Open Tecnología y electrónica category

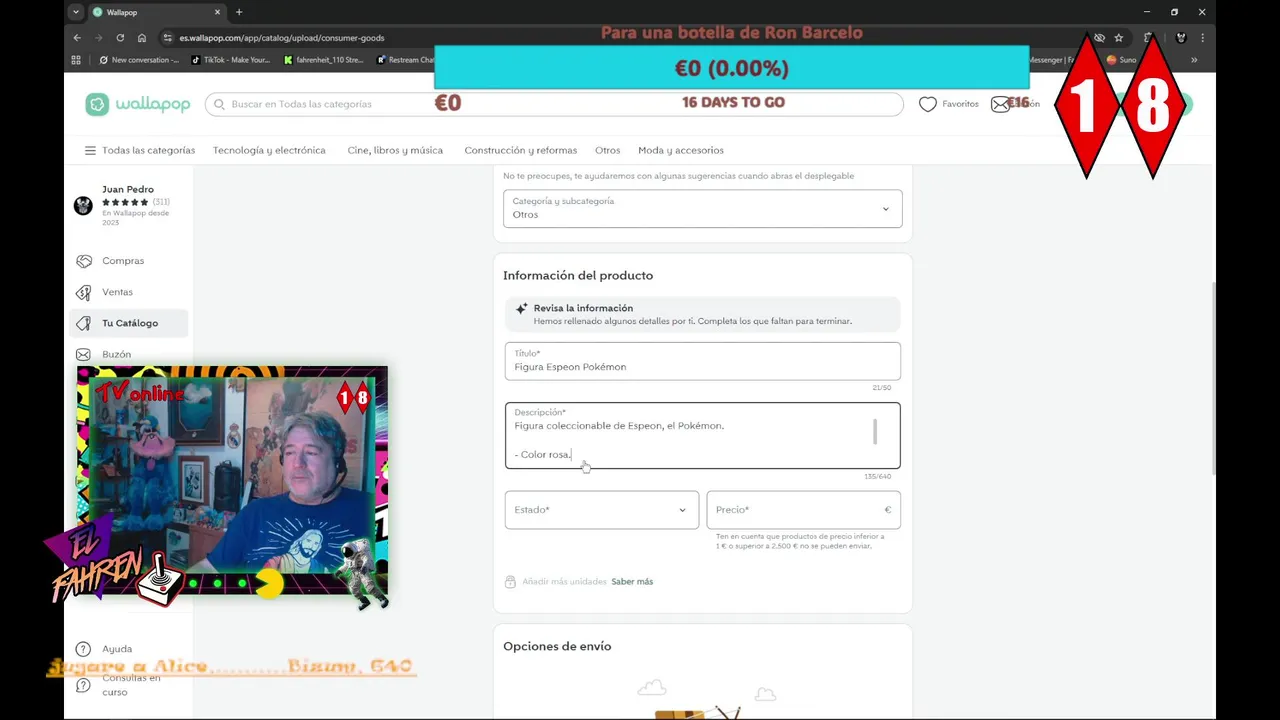[269, 150]
